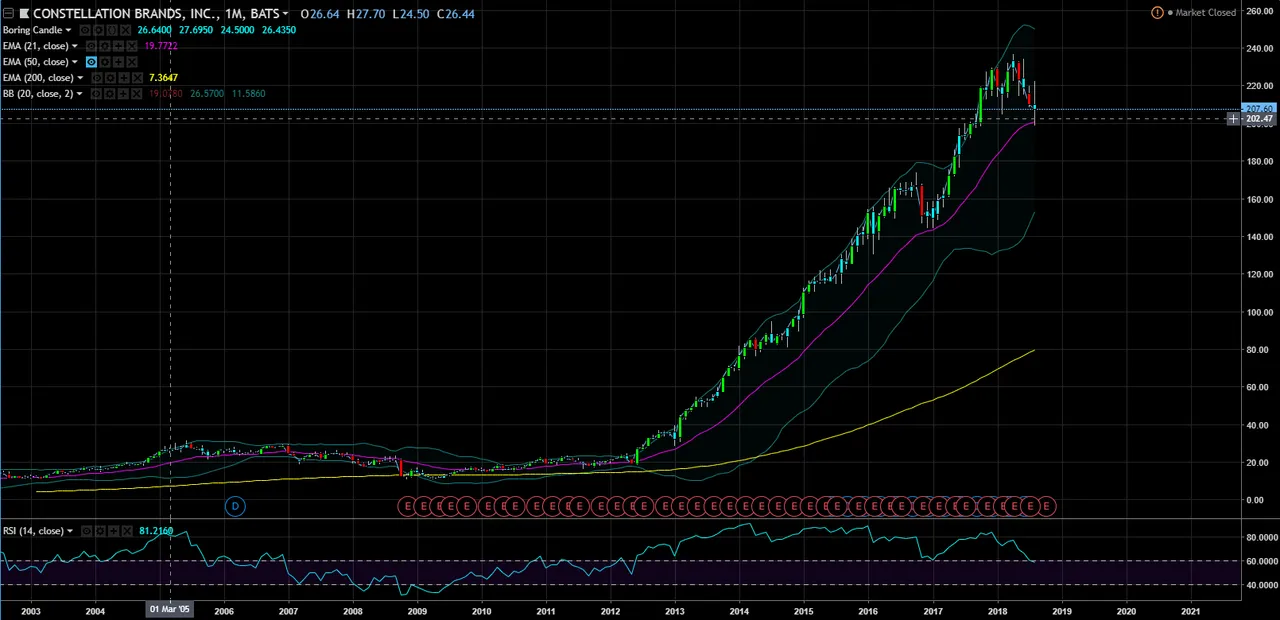Expand the Constellation Brands symbol dropdown
Image resolution: width=1280 pixels, height=620 pixels.
[x=285, y=14]
